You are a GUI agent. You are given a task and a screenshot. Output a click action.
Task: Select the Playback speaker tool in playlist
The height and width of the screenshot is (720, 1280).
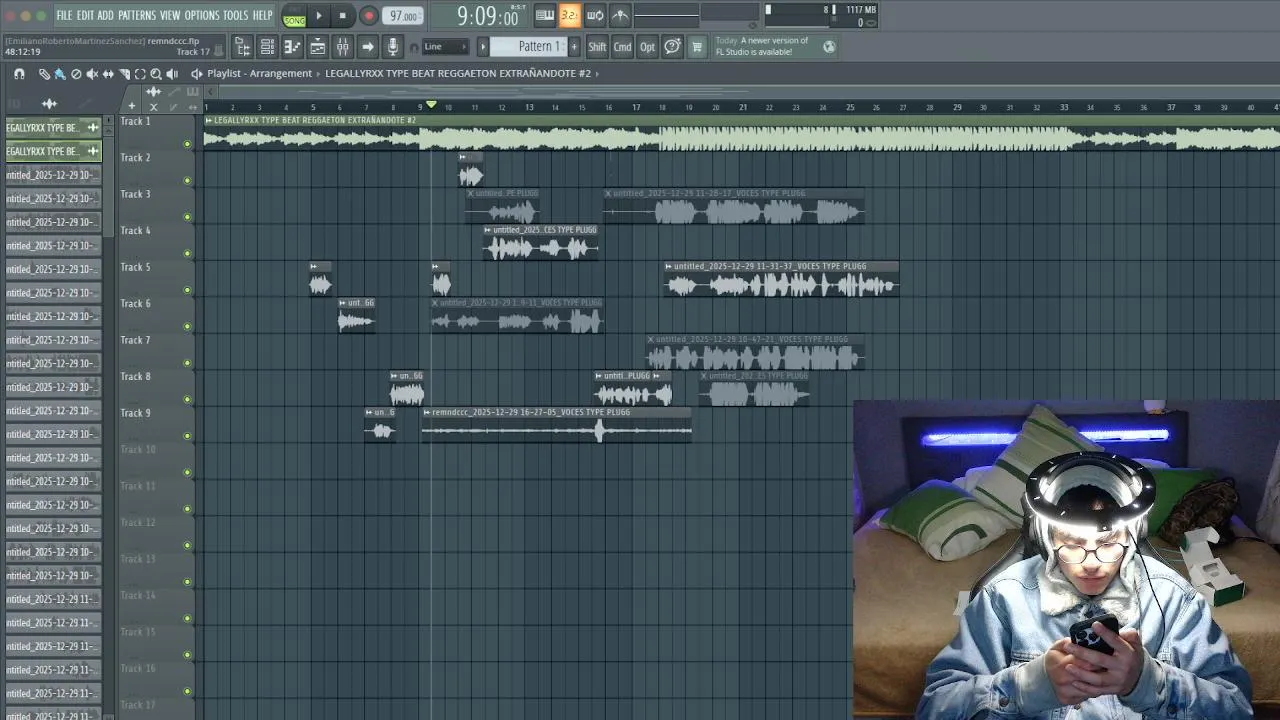[172, 74]
